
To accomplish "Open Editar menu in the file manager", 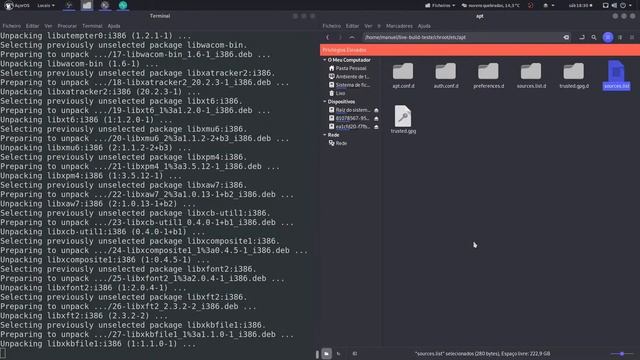I will click(352, 26).
